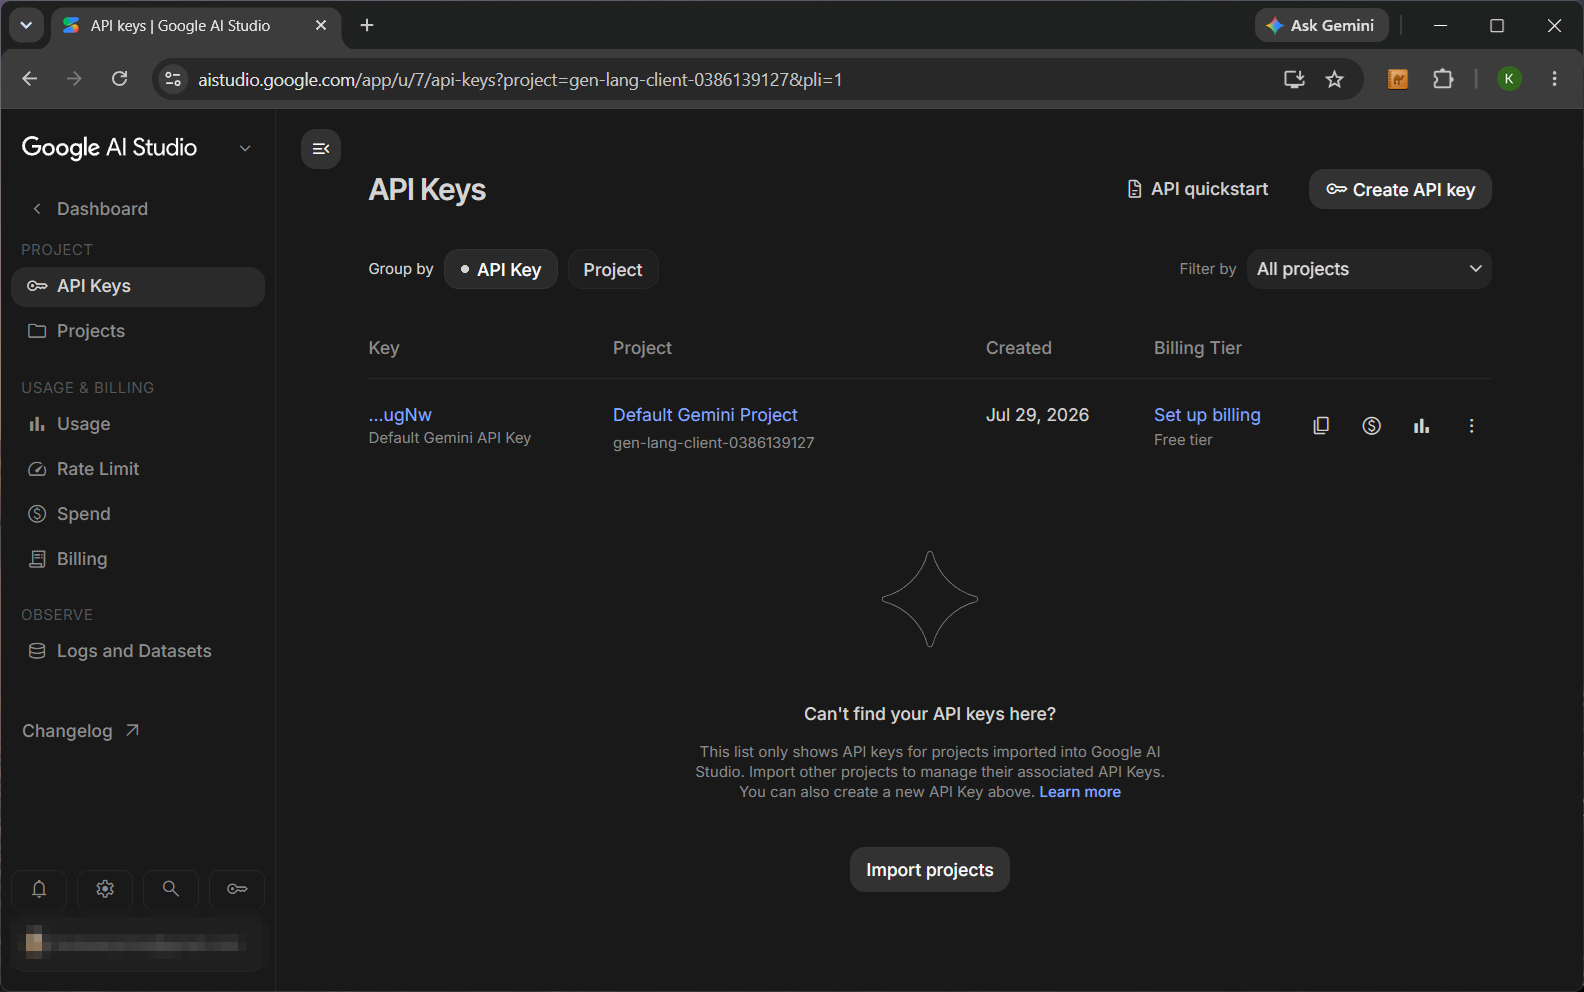Click the key icon at sidebar bottom

[237, 889]
